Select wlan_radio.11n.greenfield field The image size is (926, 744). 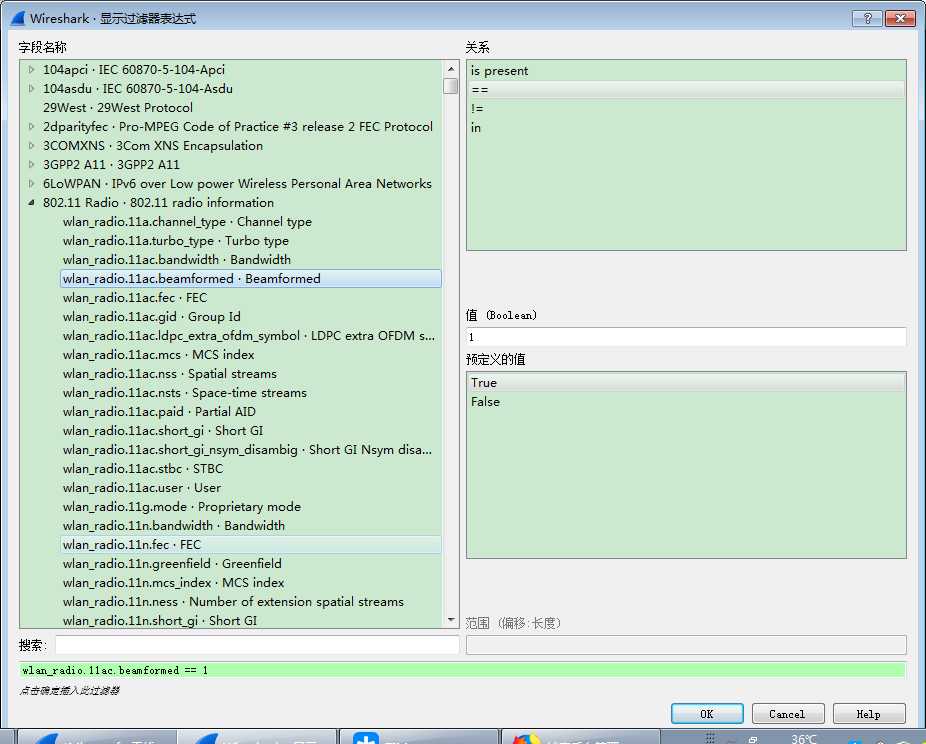(172, 564)
